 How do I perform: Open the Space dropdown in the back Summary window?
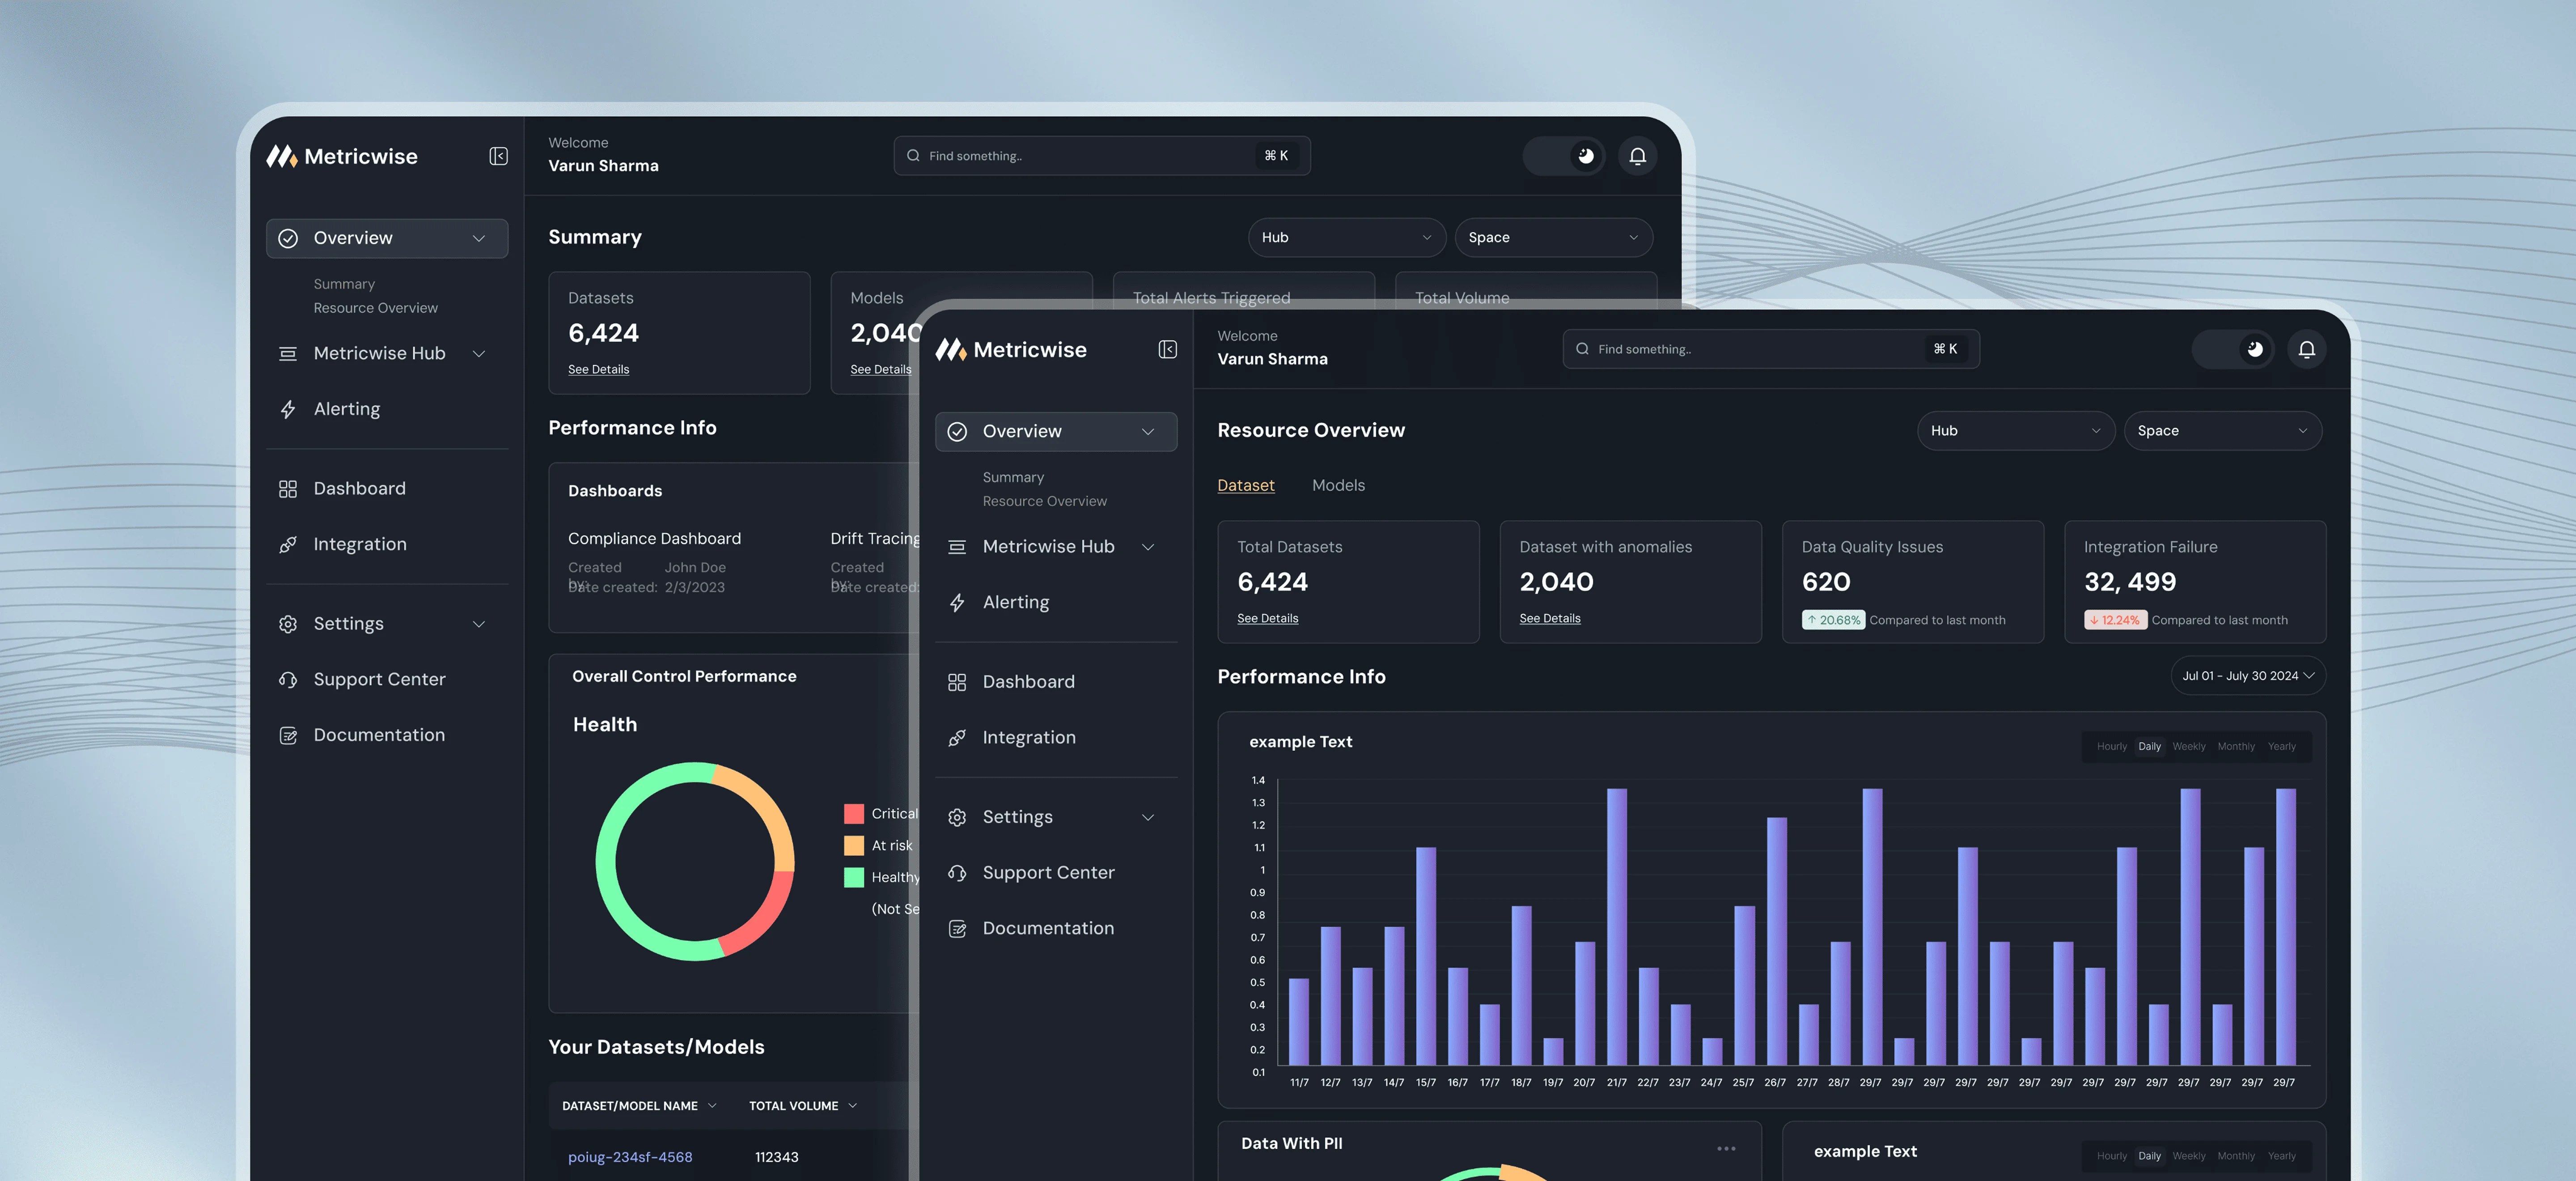pyautogui.click(x=1553, y=238)
